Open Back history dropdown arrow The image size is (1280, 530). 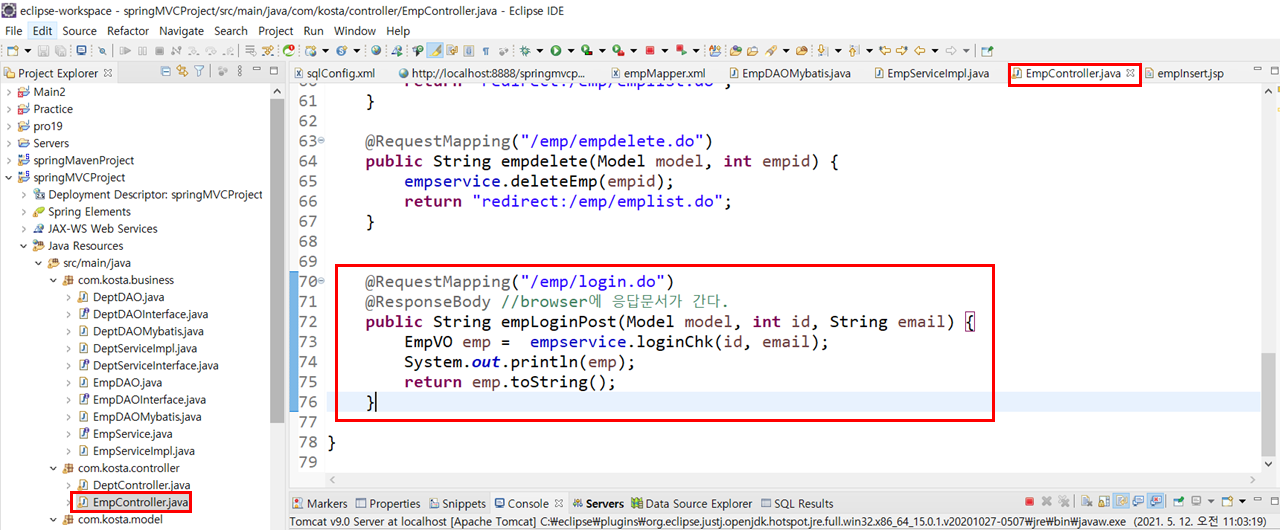pos(935,50)
